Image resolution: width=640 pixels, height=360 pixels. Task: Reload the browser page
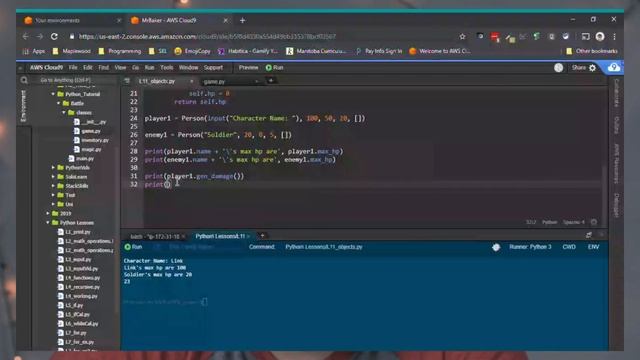click(54, 37)
